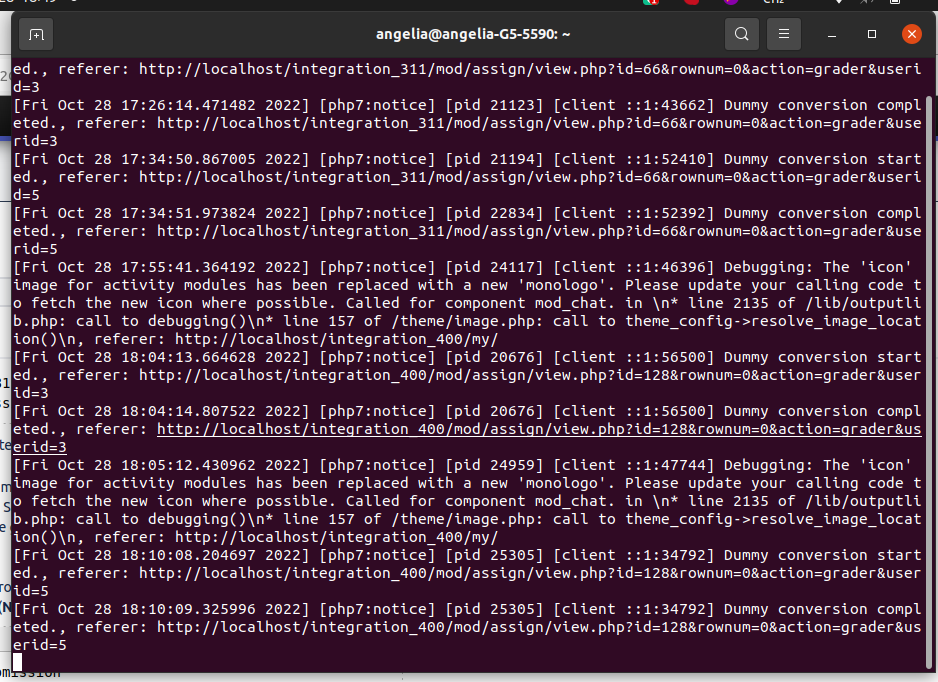Image resolution: width=938 pixels, height=682 pixels.
Task: Click the text [pid 21123]
Action: click(x=494, y=105)
